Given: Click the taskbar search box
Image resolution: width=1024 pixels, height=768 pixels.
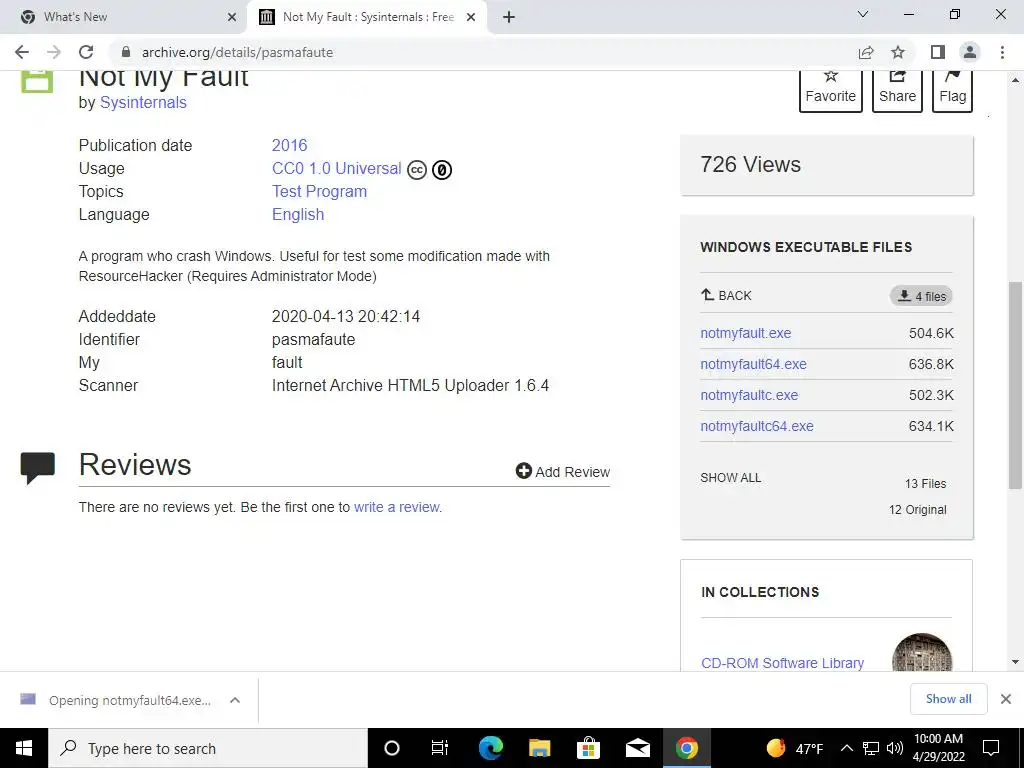Looking at the screenshot, I should pos(208,748).
